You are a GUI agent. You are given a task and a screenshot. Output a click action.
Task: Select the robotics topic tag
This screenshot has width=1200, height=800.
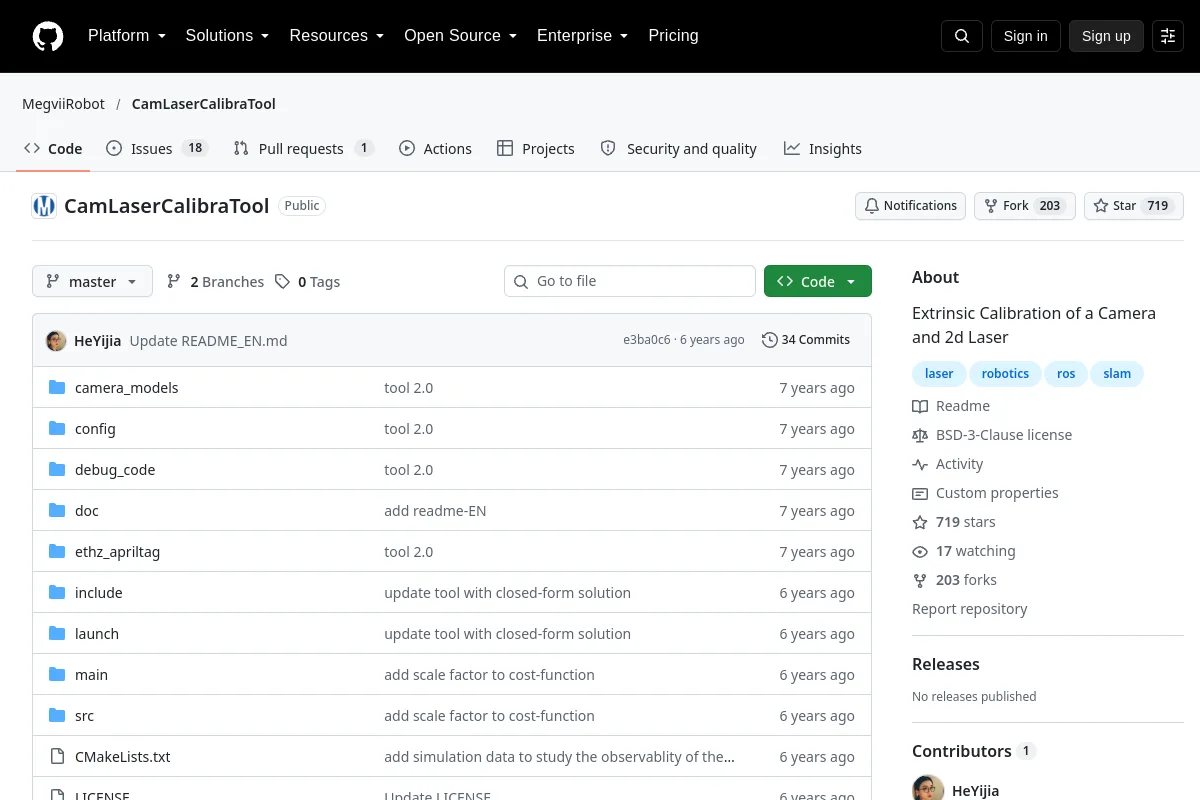coord(1005,374)
